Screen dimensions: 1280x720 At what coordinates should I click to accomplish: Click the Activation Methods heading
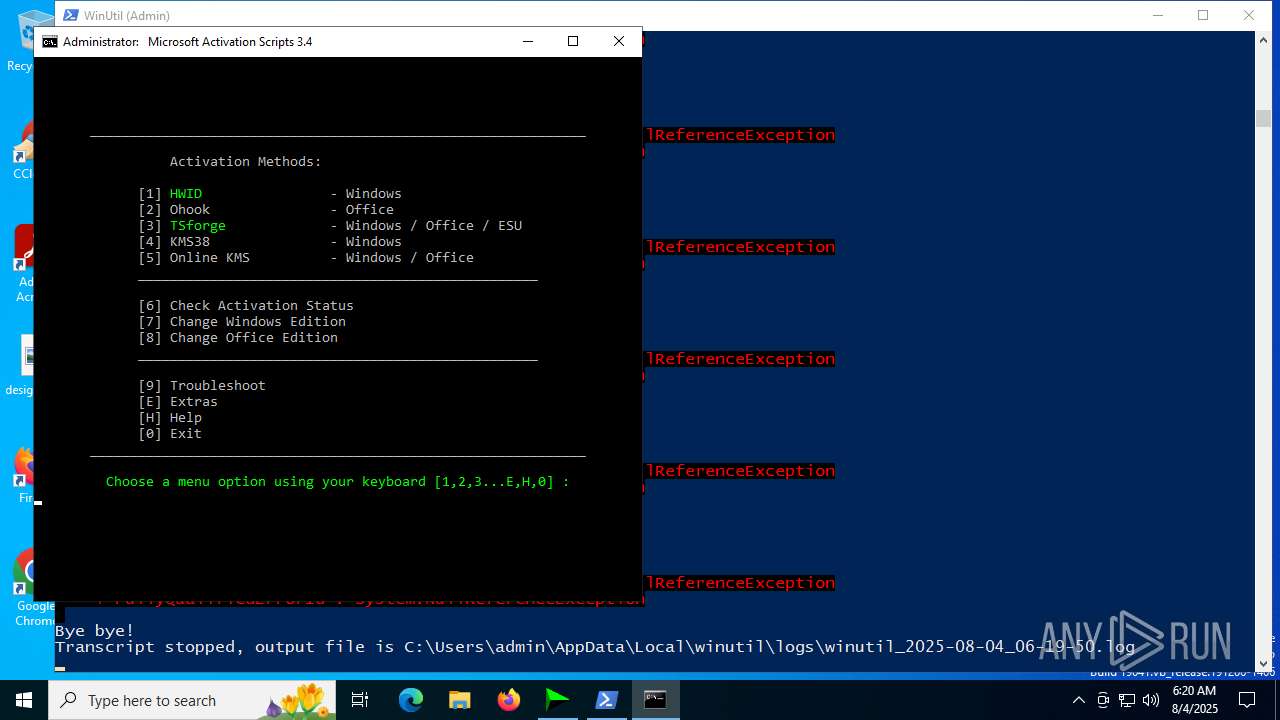click(x=246, y=161)
